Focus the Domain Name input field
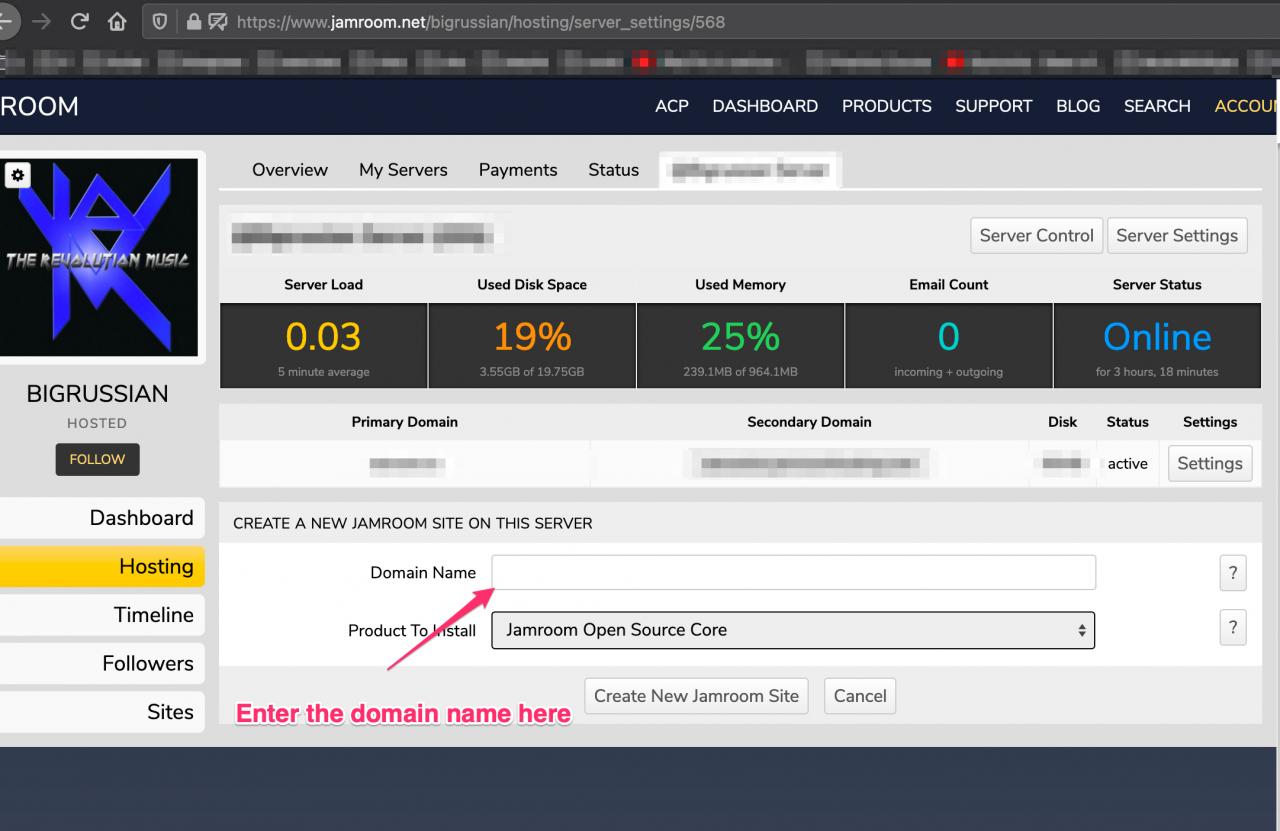The height and width of the screenshot is (831, 1280). 793,573
